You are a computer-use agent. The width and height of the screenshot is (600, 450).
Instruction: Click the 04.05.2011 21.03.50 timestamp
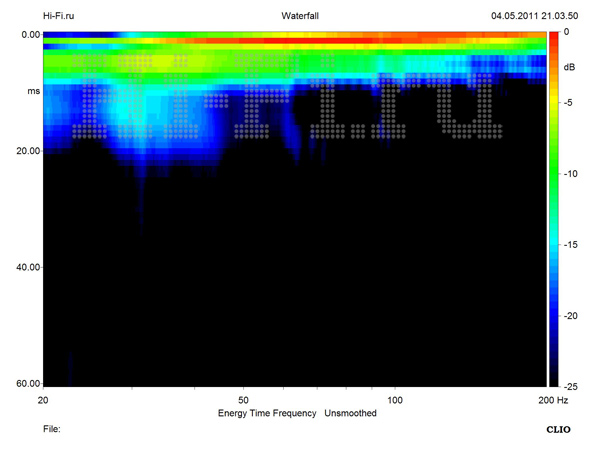pyautogui.click(x=540, y=16)
